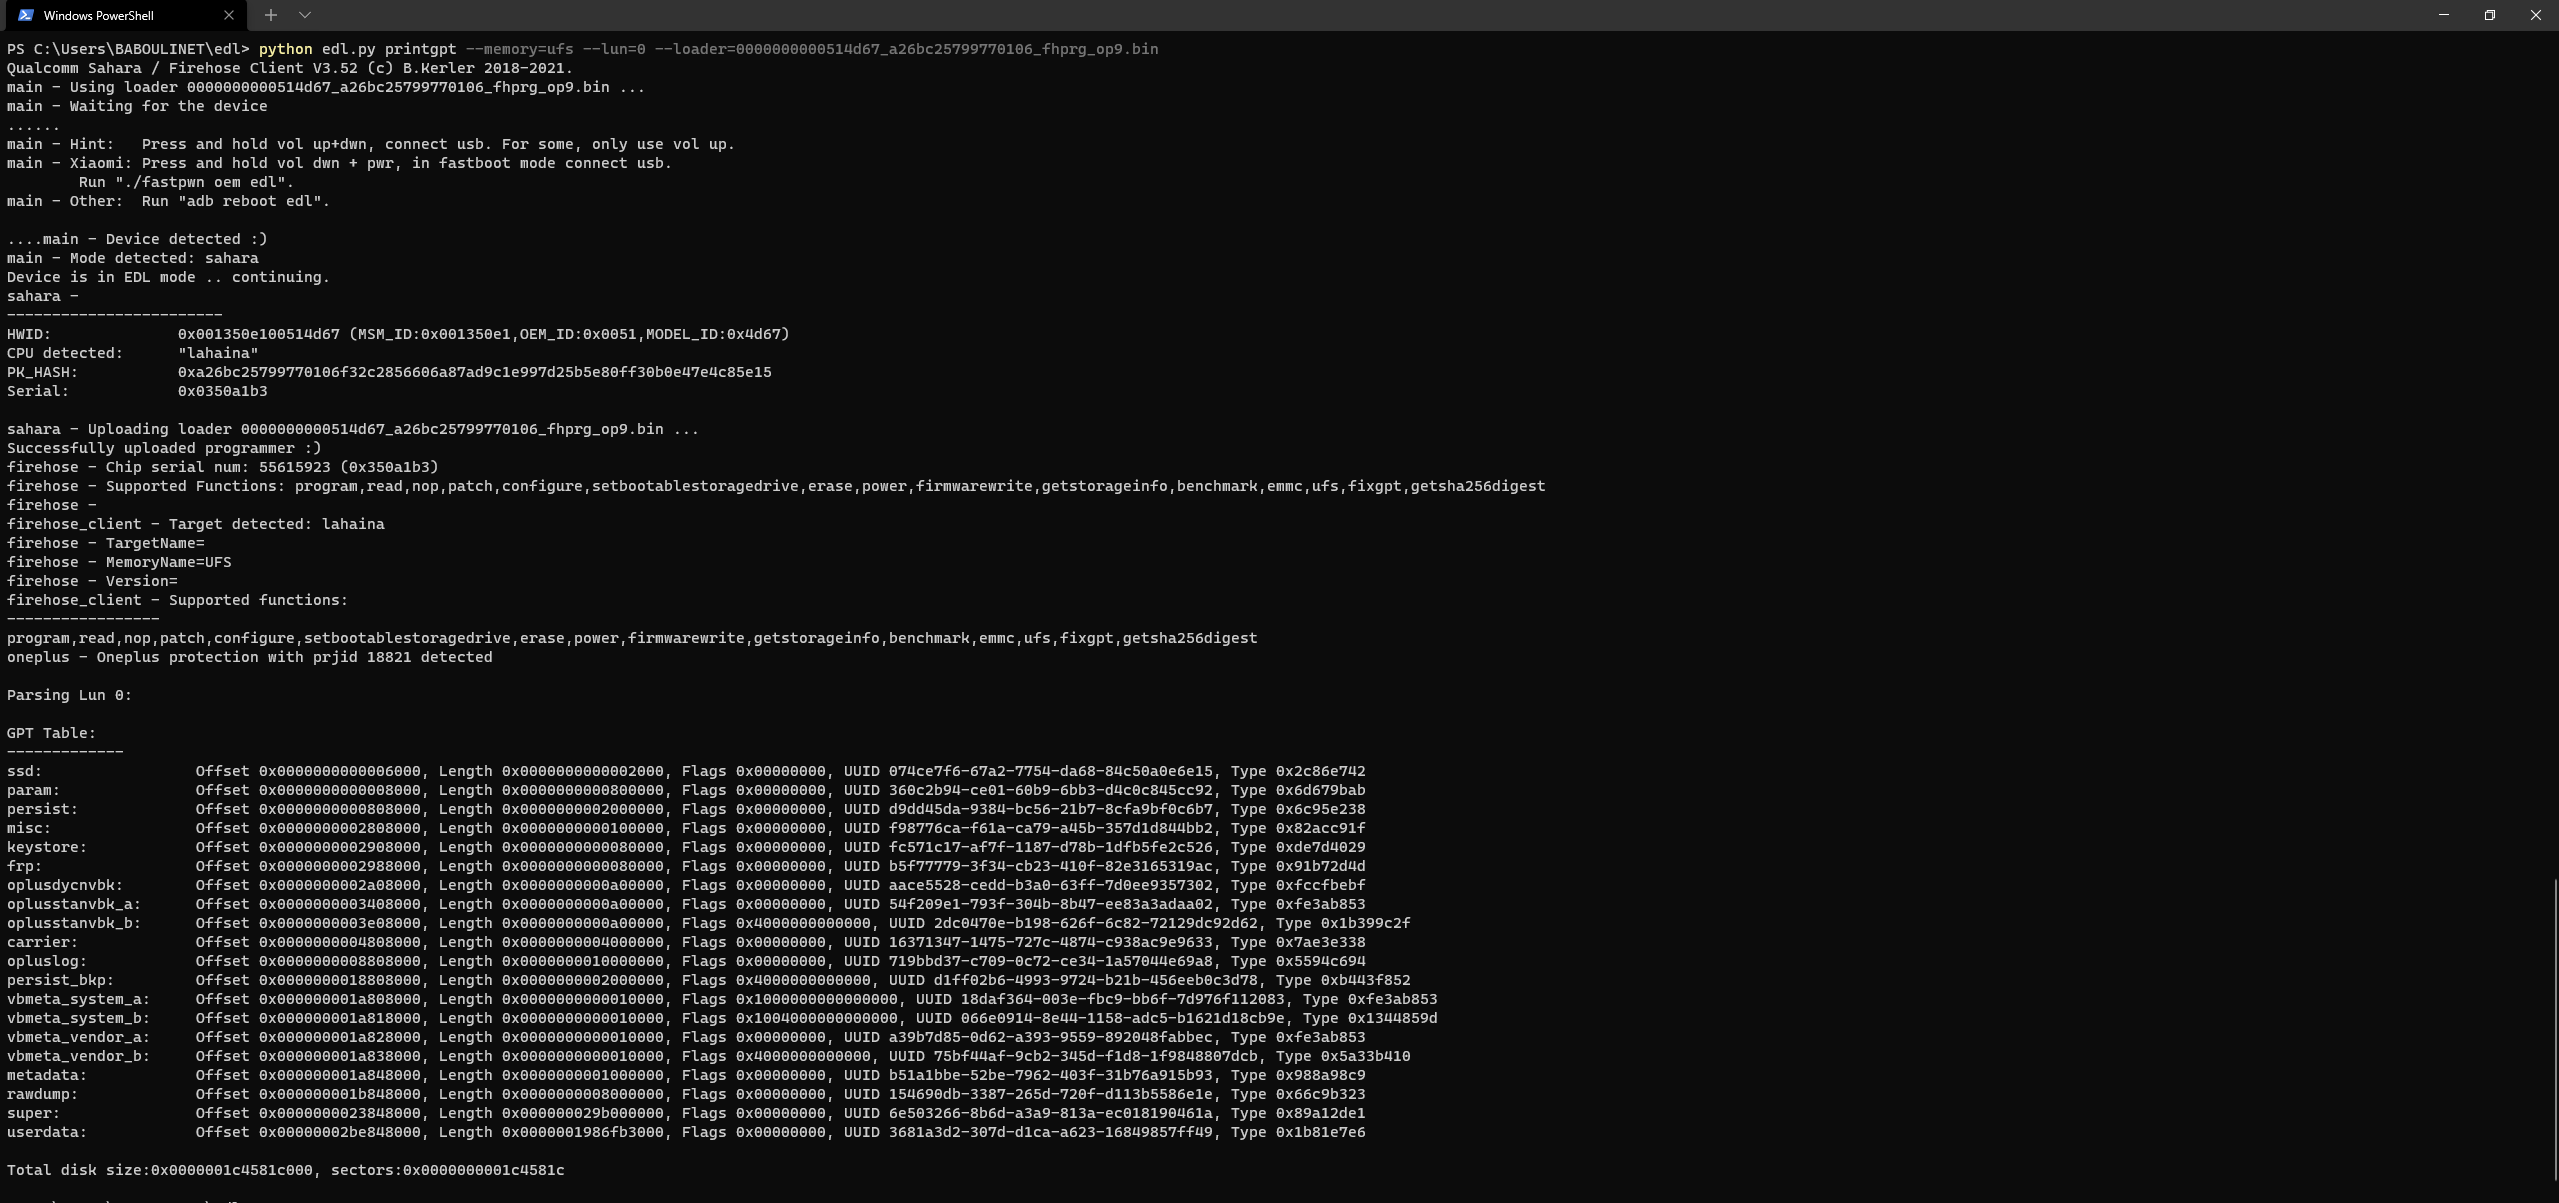Click the Oneplus protection detected line
Screen dimensions: 2559x1203
click(x=249, y=657)
